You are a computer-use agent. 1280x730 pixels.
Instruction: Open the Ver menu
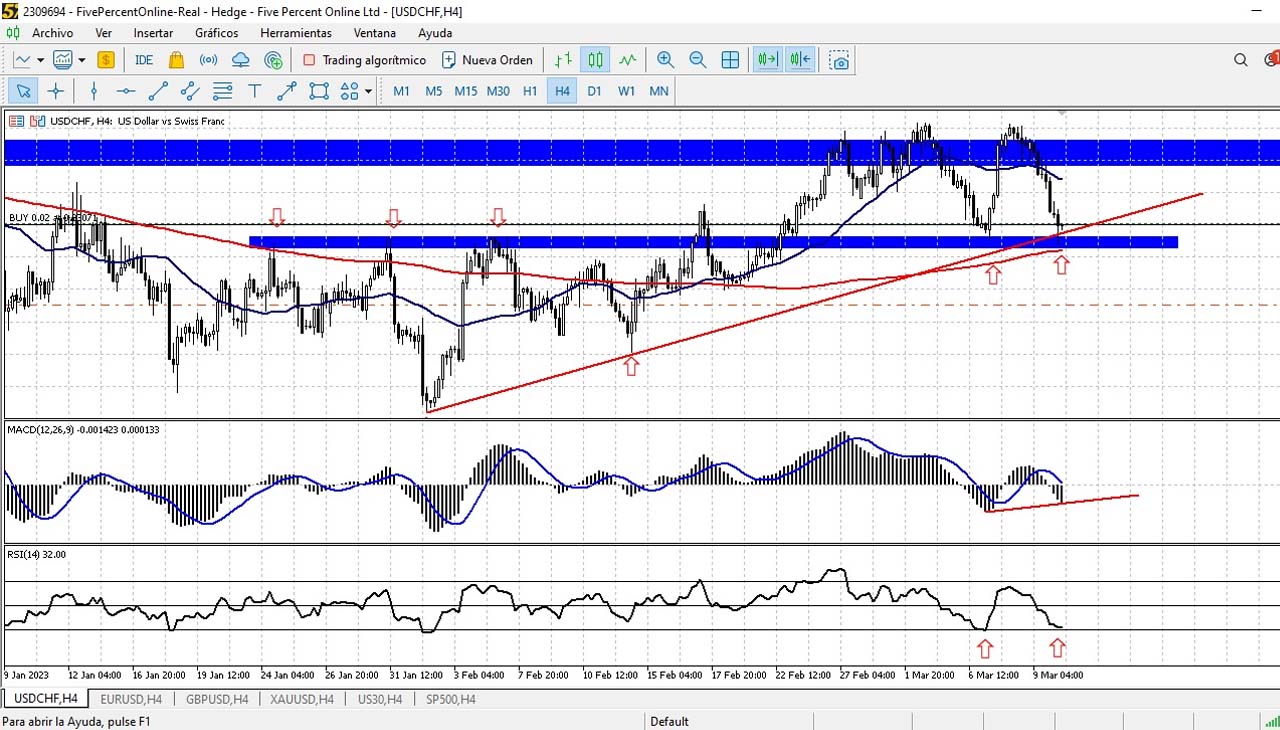pos(104,33)
